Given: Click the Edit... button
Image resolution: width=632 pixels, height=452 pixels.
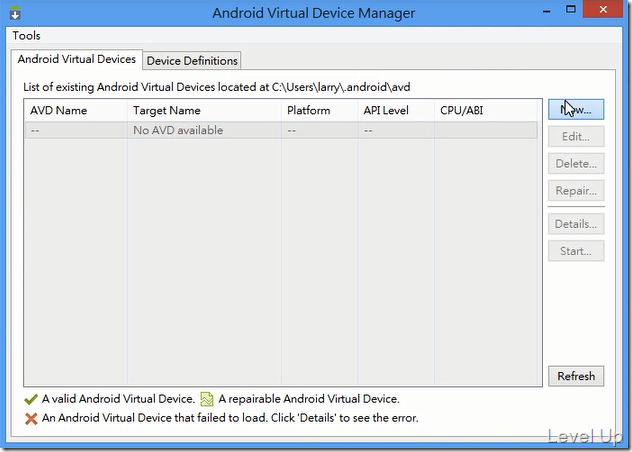Looking at the screenshot, I should [576, 136].
